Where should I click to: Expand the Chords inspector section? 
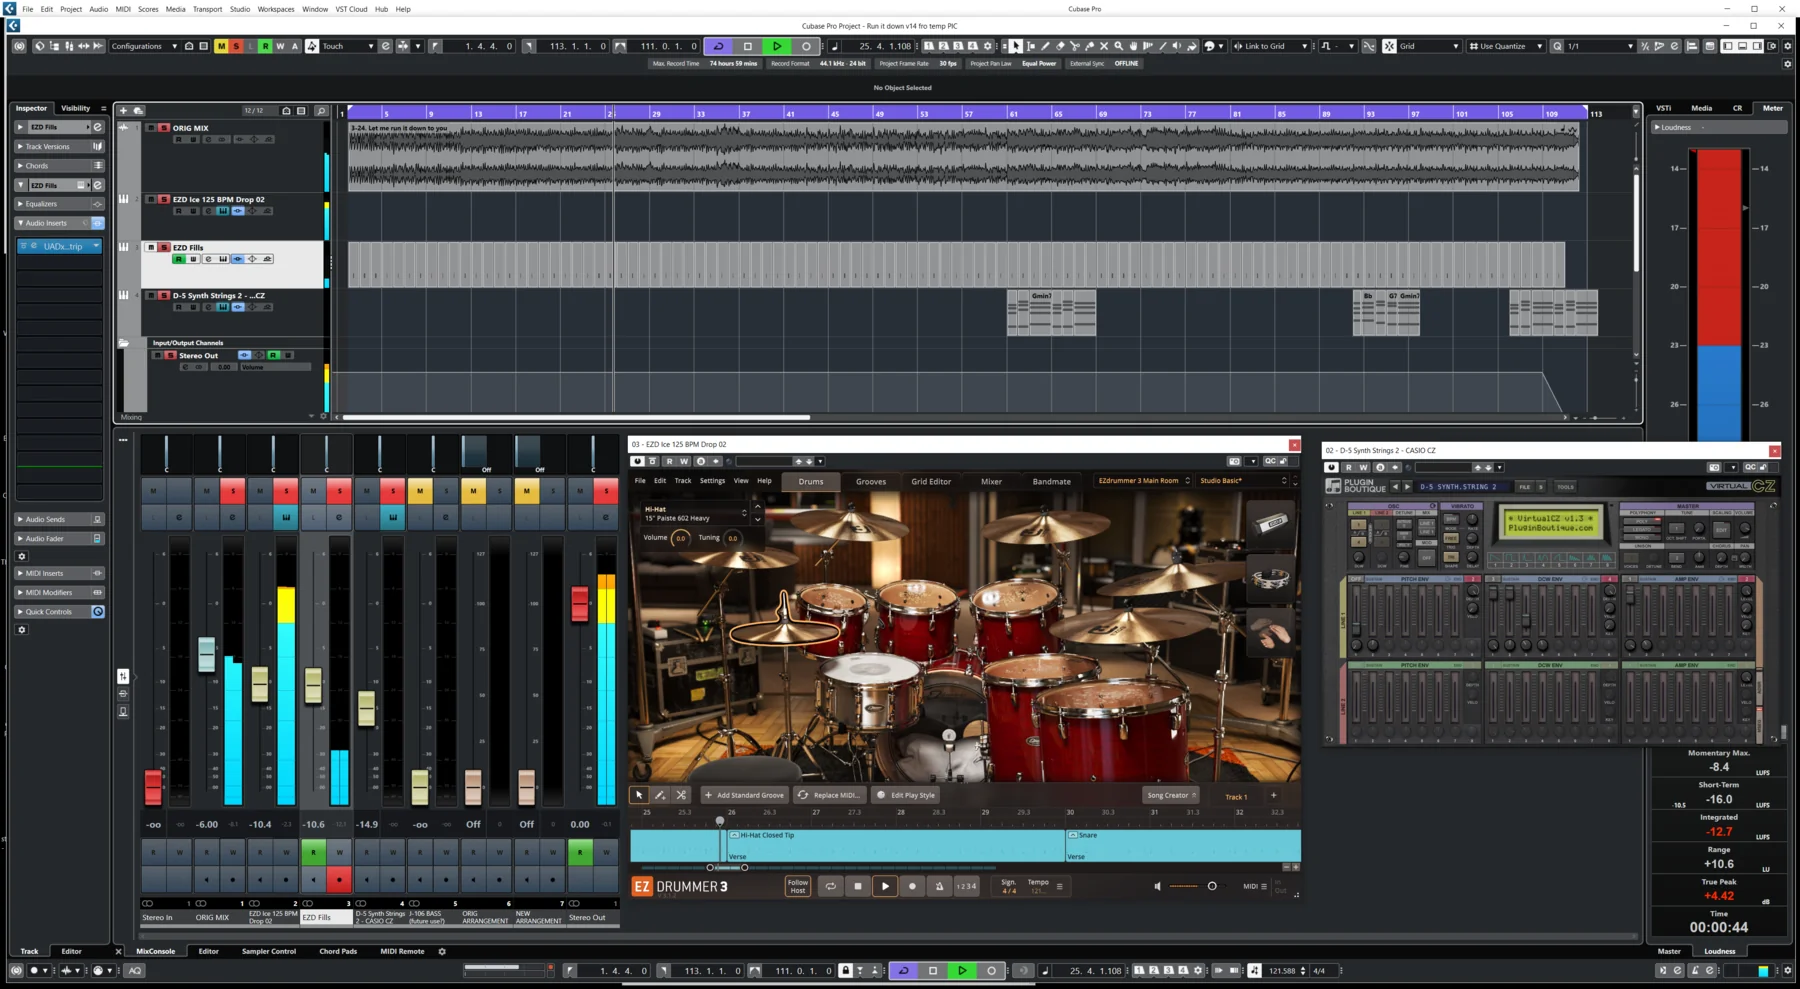pyautogui.click(x=59, y=166)
